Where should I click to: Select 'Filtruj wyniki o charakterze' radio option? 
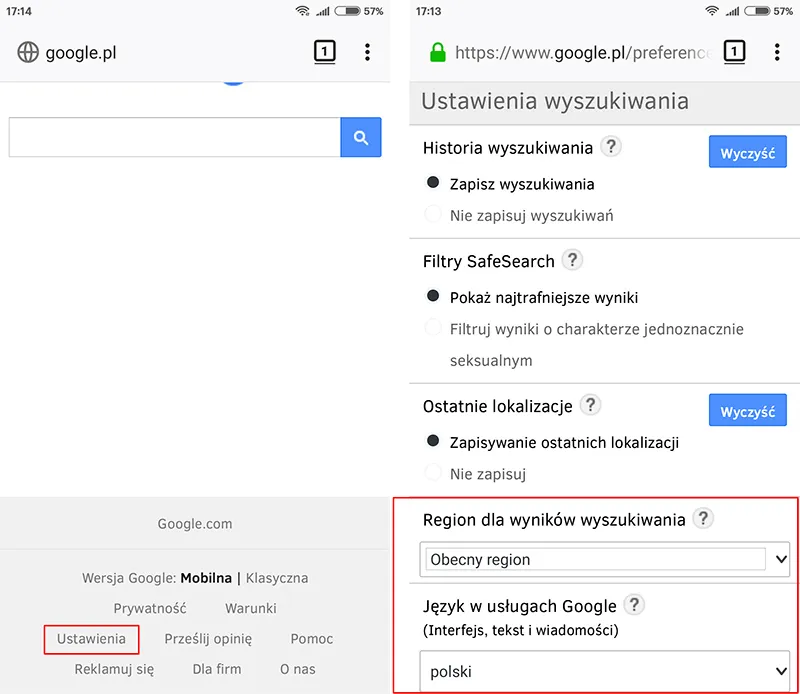coord(433,328)
